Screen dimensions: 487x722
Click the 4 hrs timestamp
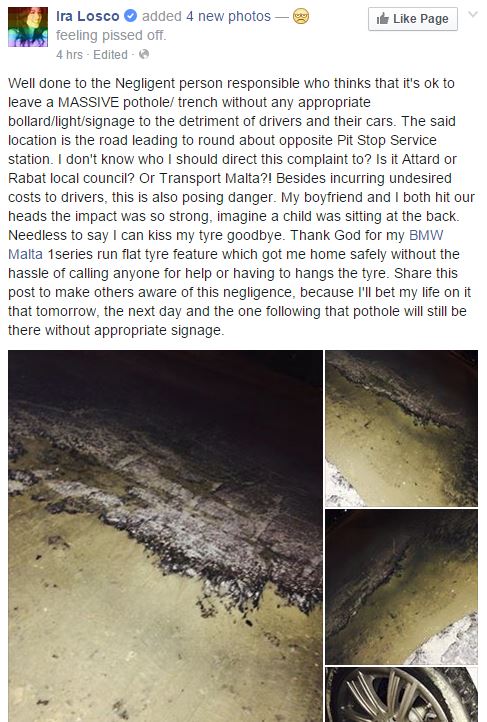coord(69,55)
